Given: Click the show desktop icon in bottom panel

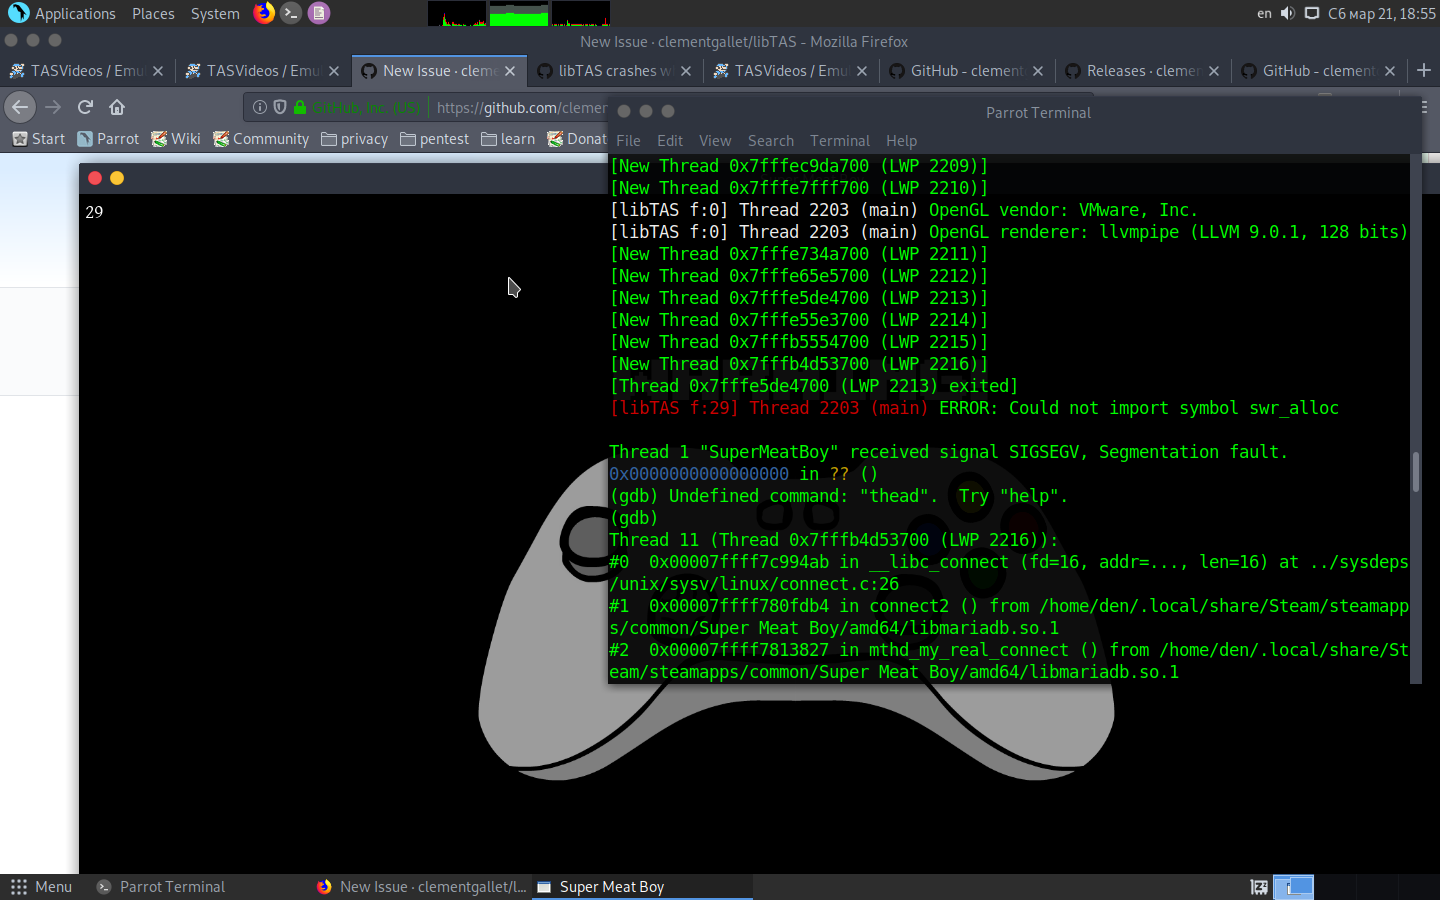Looking at the screenshot, I should [x=1259, y=887].
